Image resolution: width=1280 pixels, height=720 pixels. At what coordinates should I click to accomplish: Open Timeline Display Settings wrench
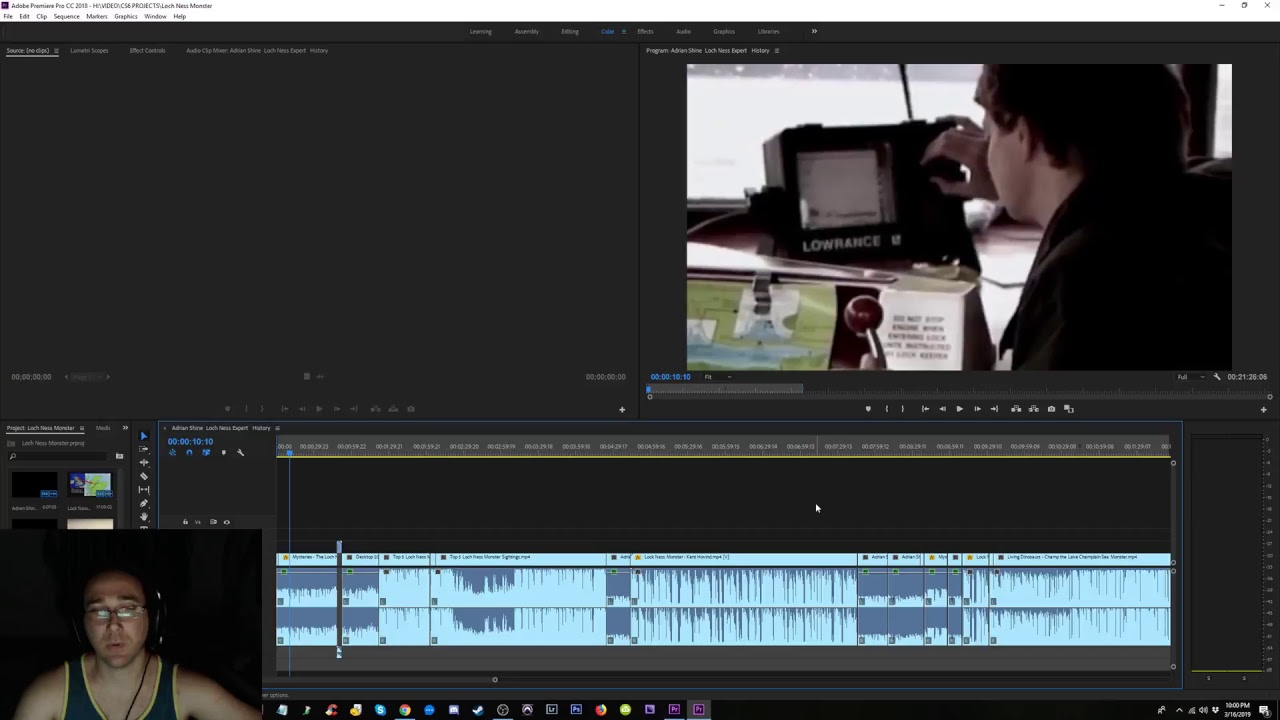click(240, 452)
